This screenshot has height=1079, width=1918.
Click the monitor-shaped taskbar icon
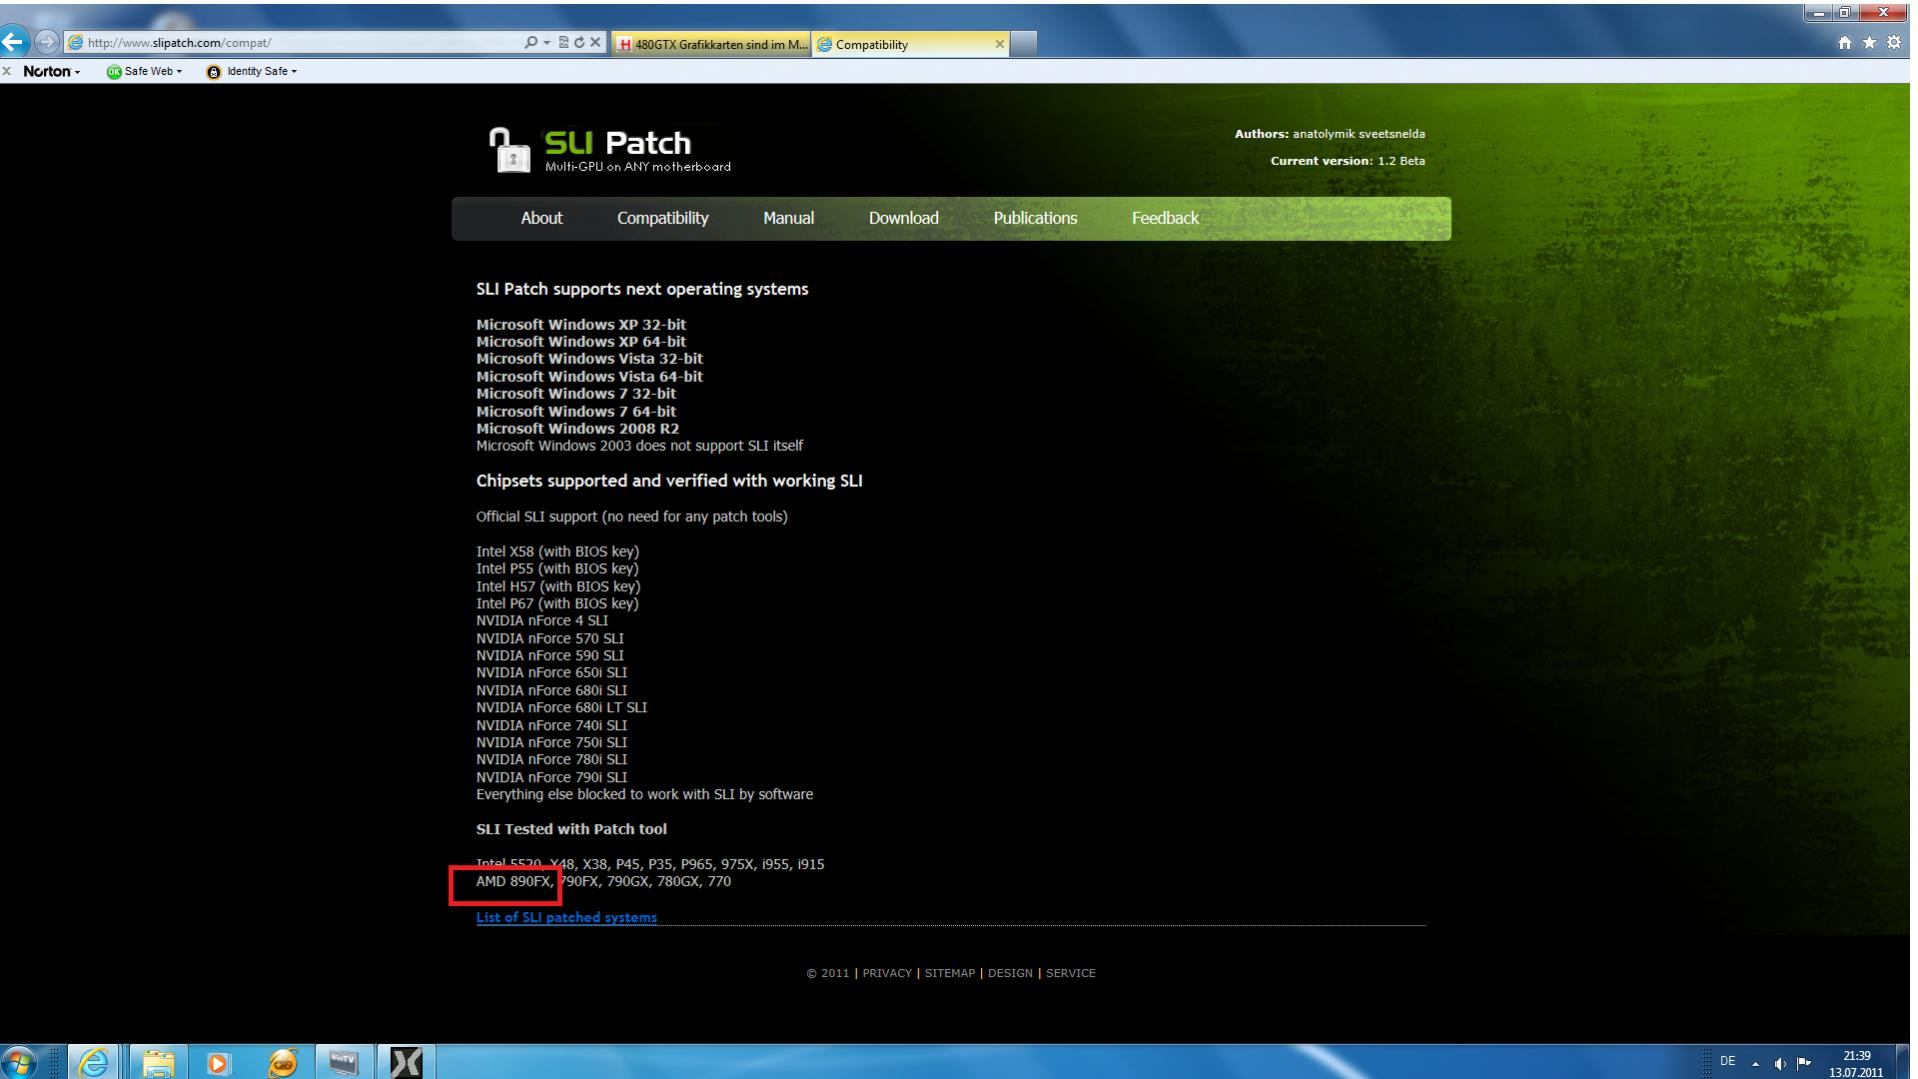pos(343,1061)
